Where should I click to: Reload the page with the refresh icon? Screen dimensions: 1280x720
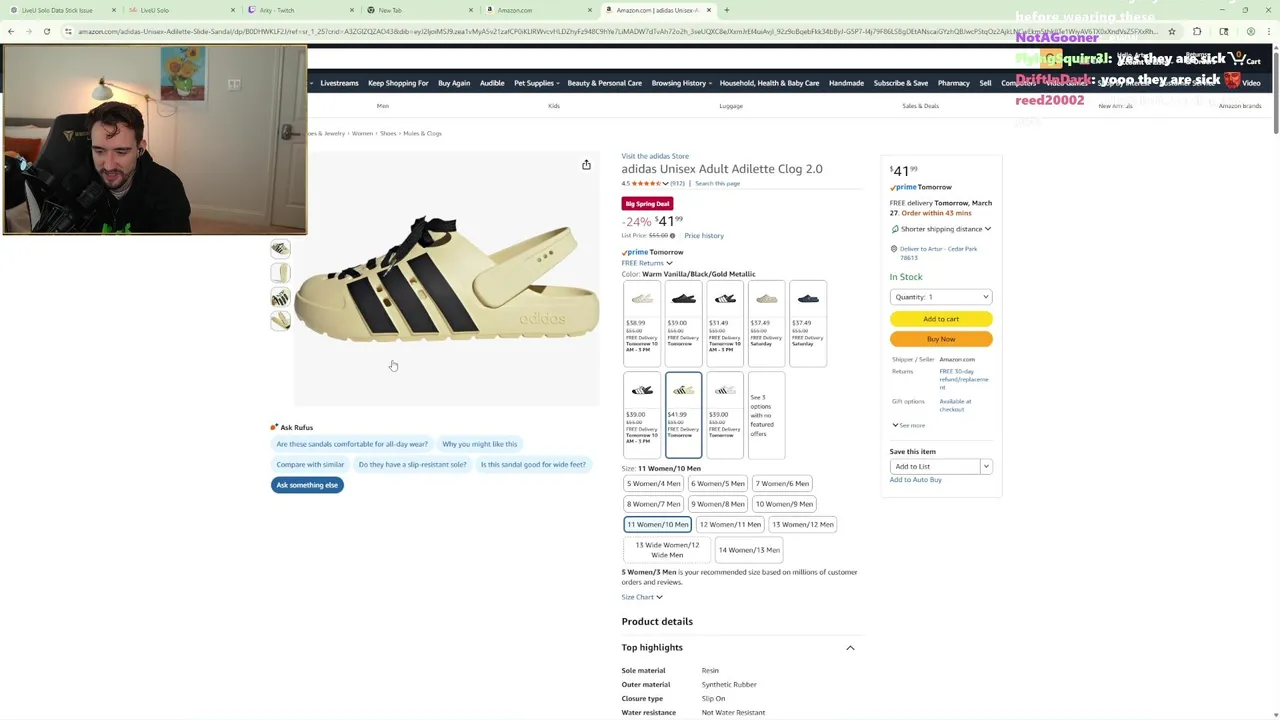(x=47, y=31)
